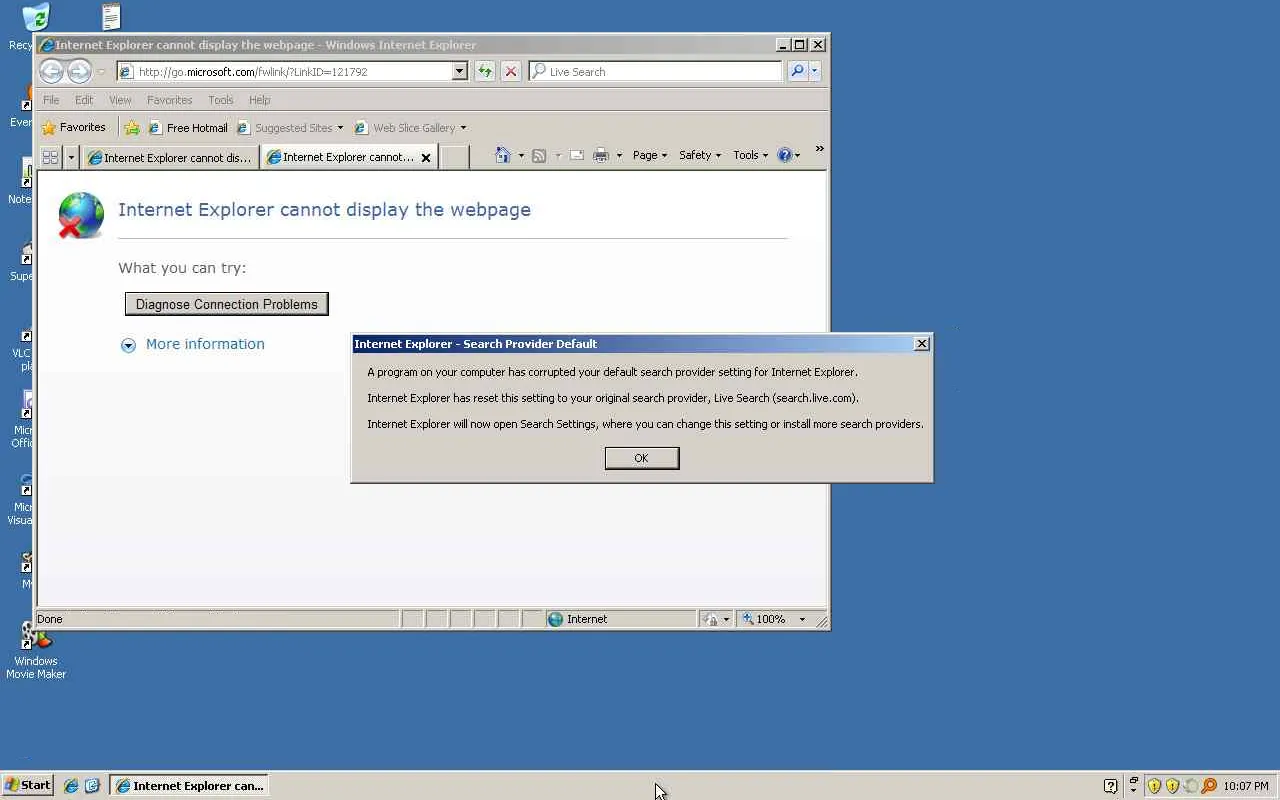Click the Internet Explorer taskbar button

coord(189,786)
